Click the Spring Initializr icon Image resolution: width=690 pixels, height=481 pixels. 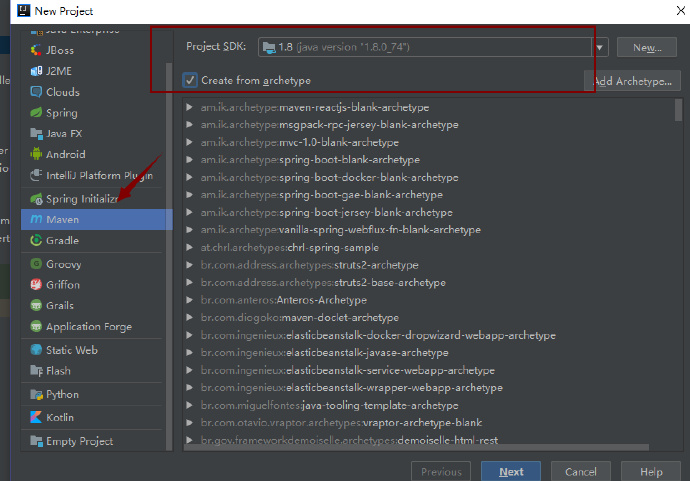pyautogui.click(x=36, y=199)
